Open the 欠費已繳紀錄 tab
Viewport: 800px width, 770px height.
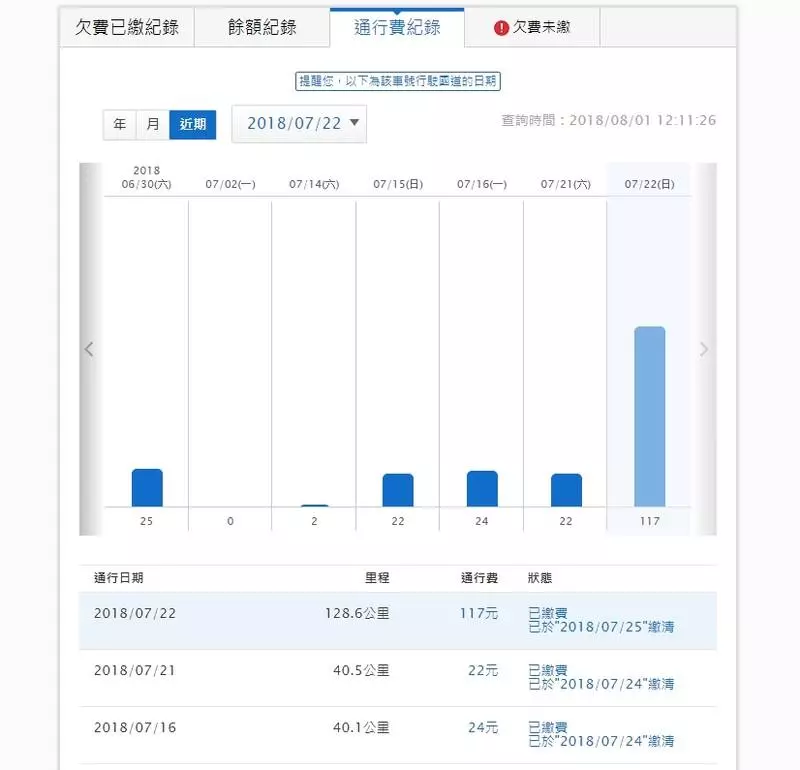point(127,27)
